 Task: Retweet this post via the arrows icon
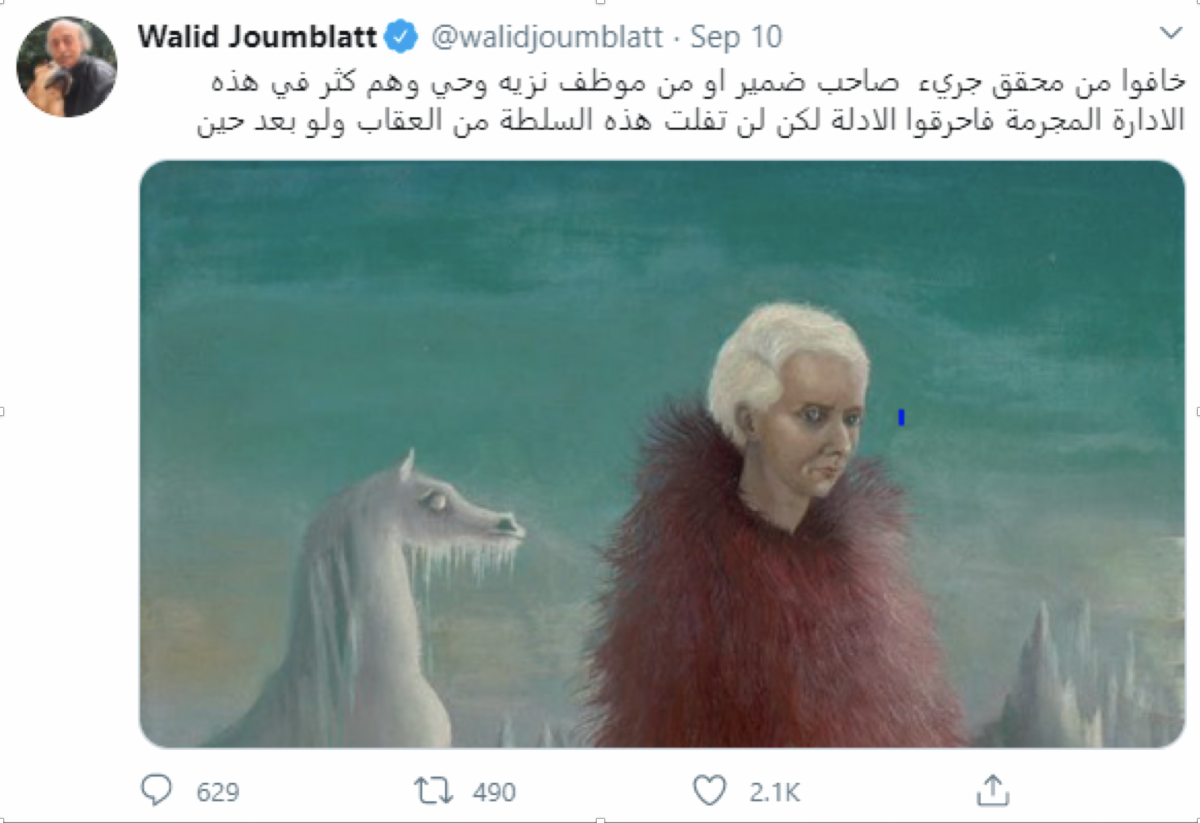(x=434, y=791)
